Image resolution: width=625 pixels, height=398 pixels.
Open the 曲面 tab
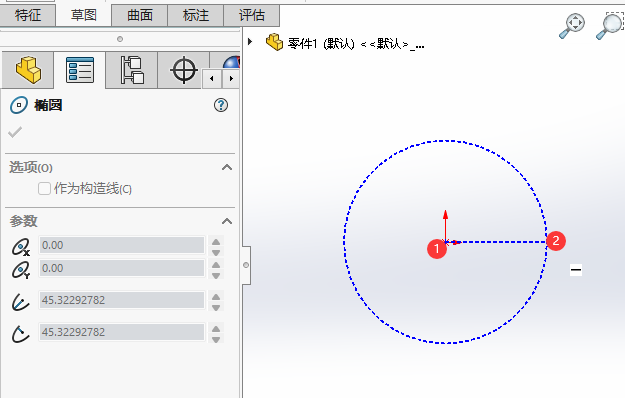[x=140, y=16]
